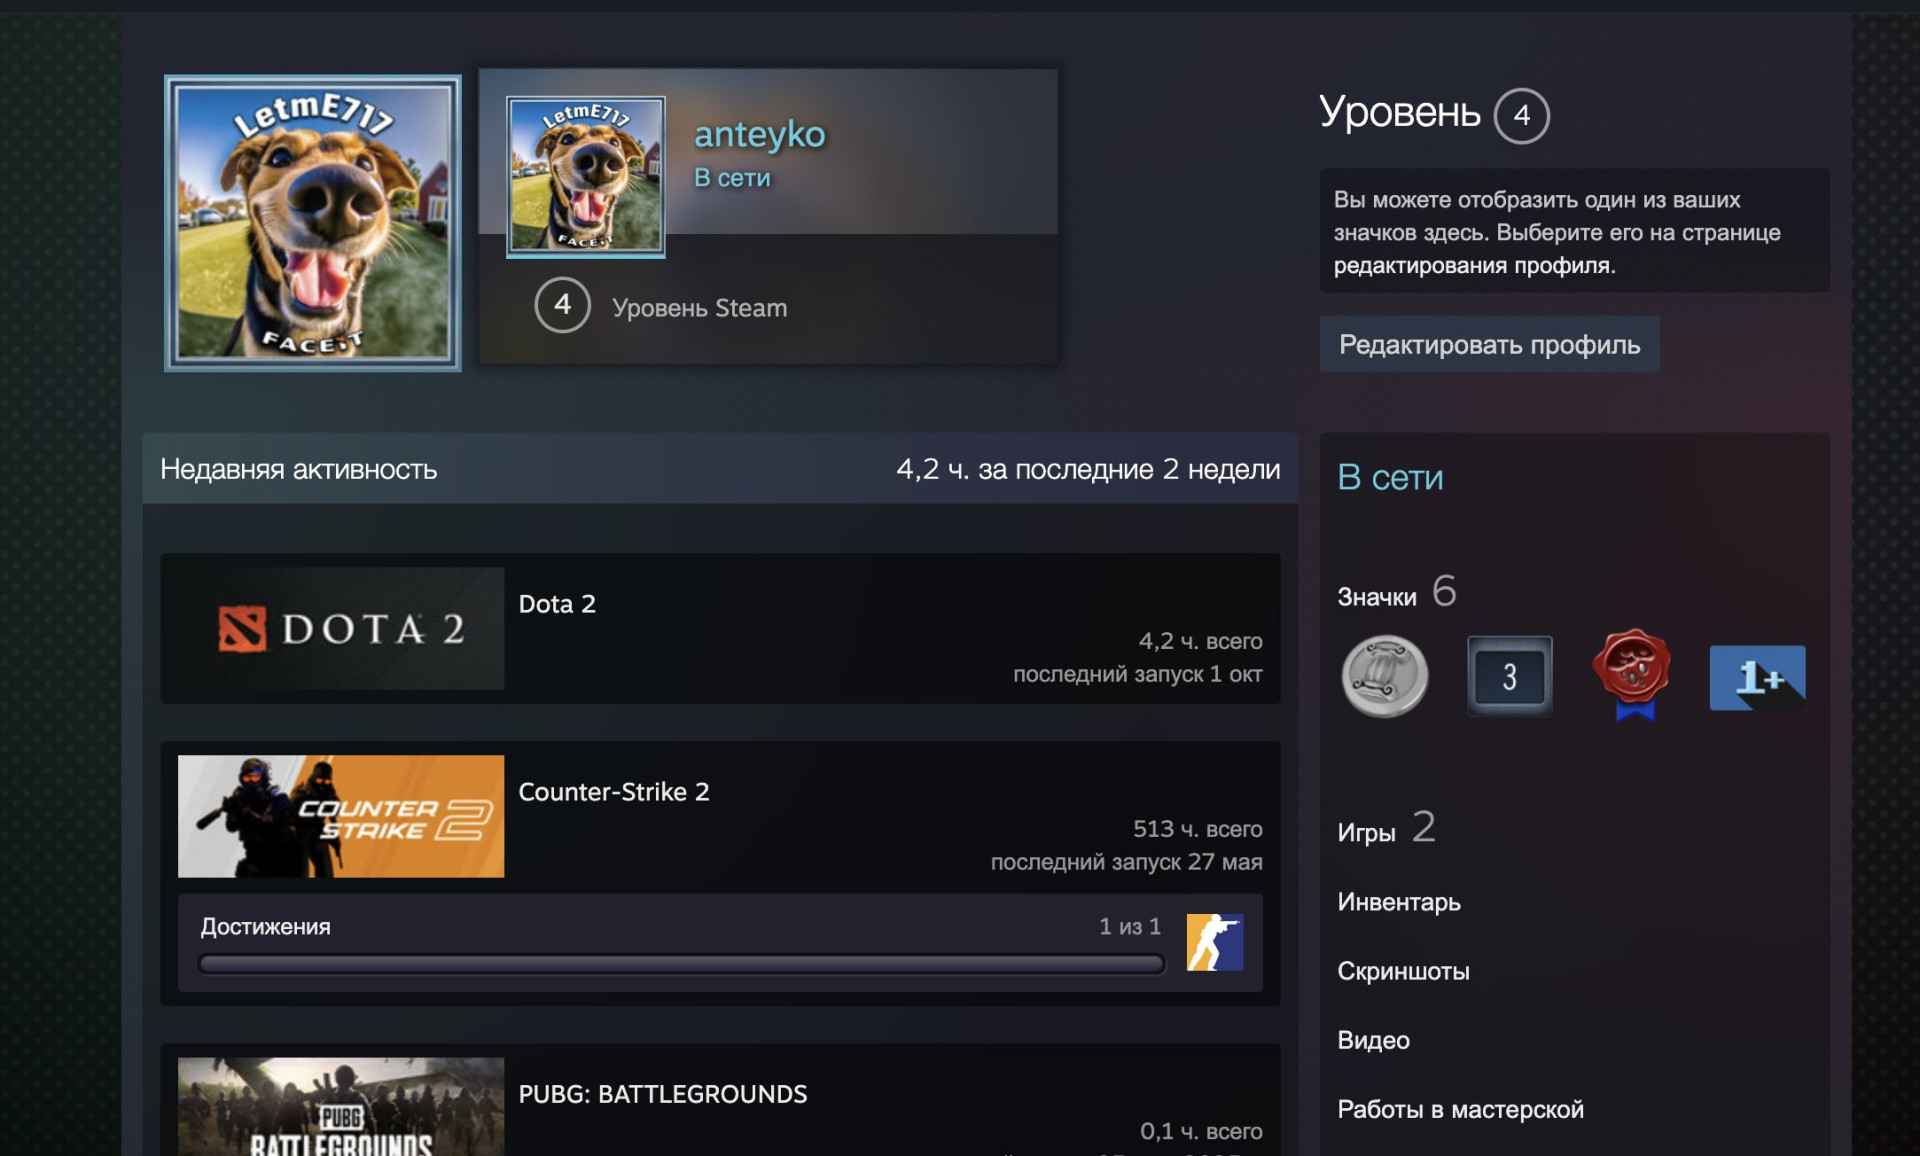
Task: Select the red wax seal badge
Action: point(1632,675)
